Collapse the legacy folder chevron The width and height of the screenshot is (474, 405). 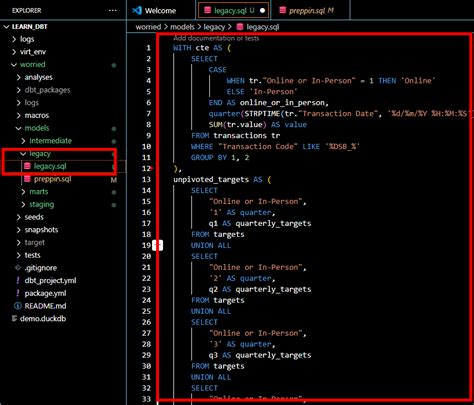(x=23, y=153)
